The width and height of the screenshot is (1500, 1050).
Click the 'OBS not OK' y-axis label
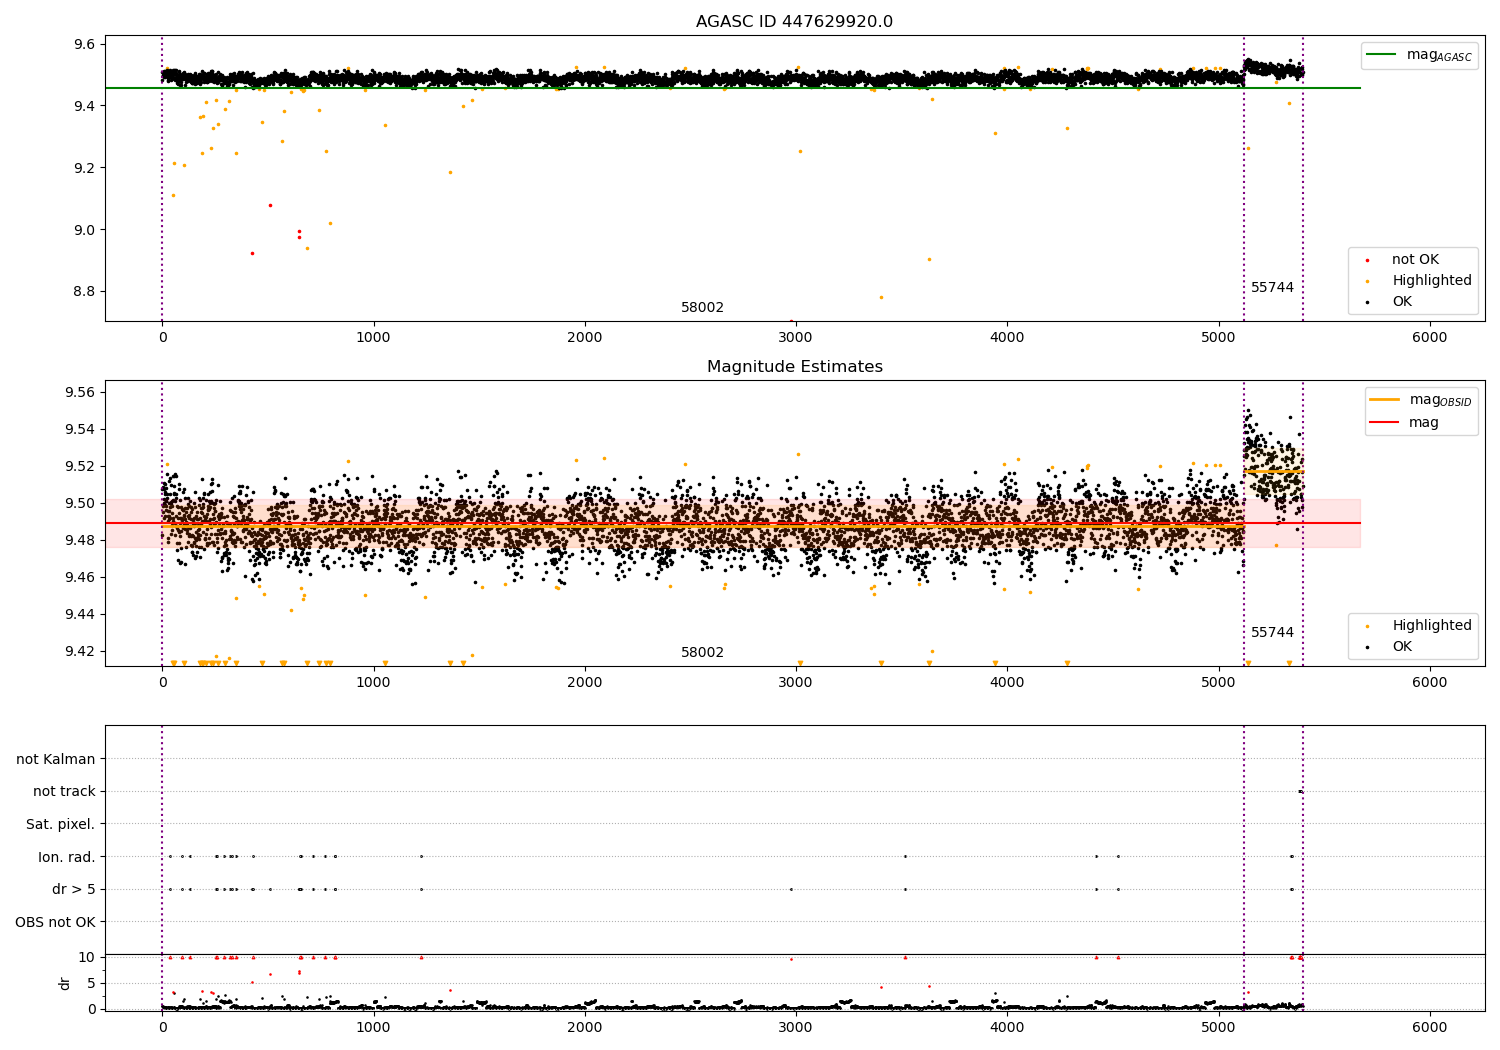click(x=55, y=922)
